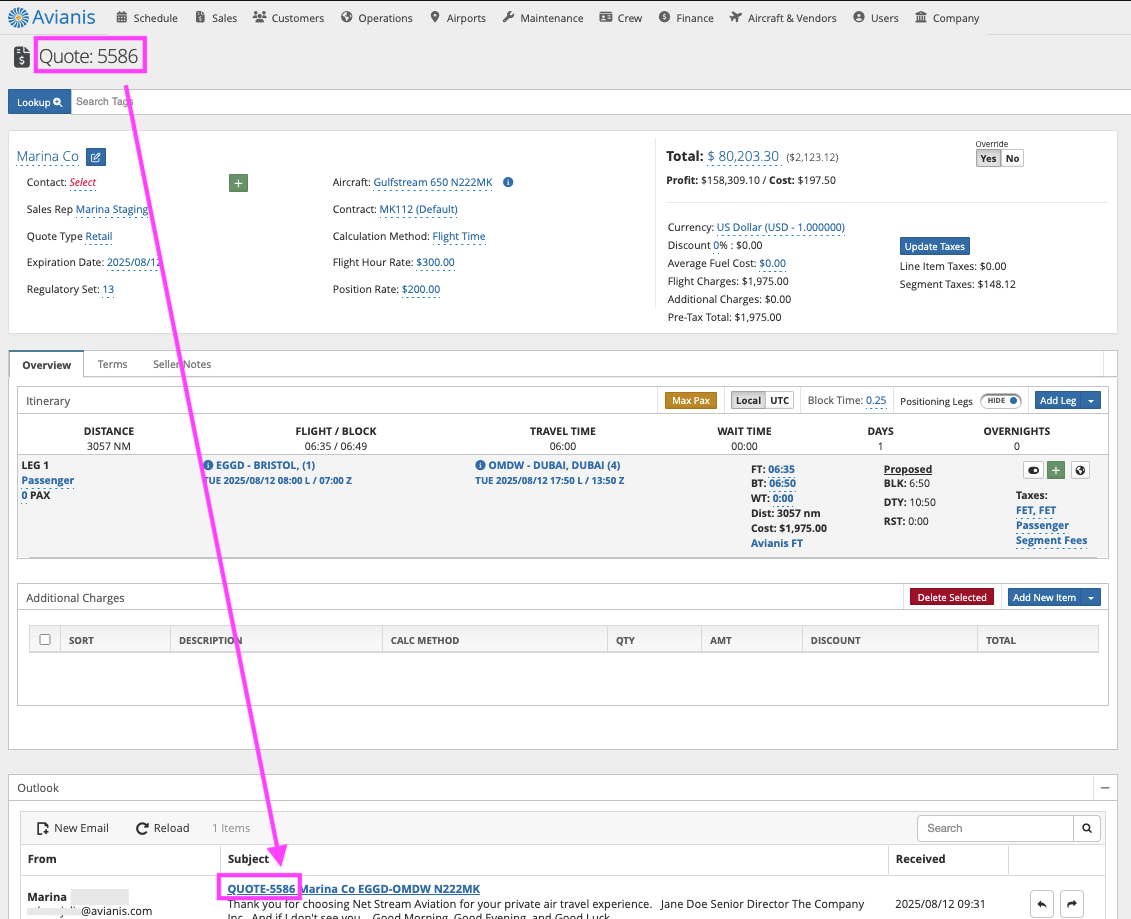Add a contact with the green plus

coord(238,183)
